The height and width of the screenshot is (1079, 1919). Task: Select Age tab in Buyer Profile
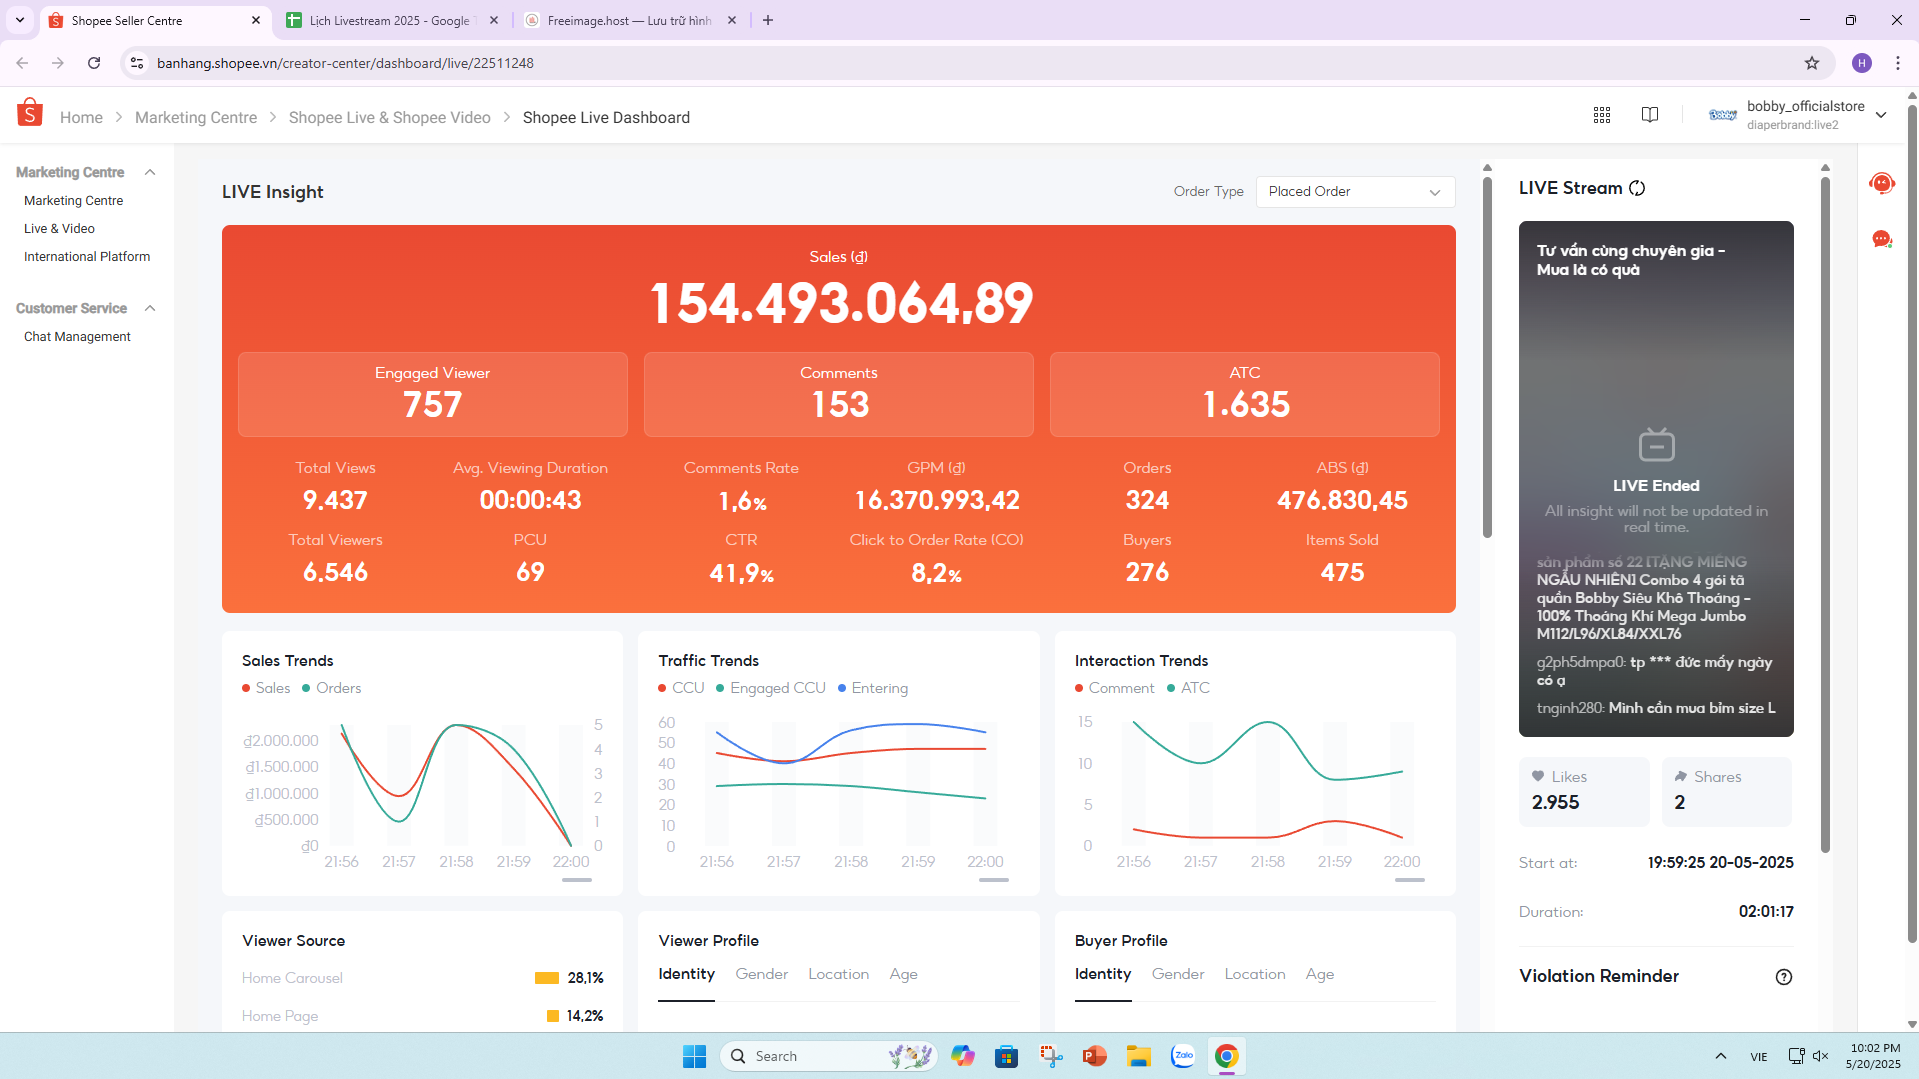(x=1320, y=974)
